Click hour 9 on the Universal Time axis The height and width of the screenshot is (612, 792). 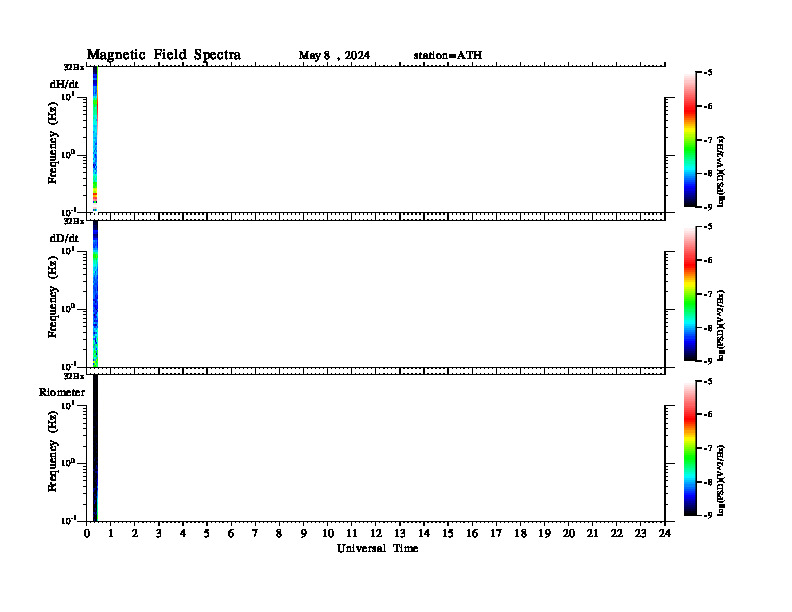coord(303,533)
